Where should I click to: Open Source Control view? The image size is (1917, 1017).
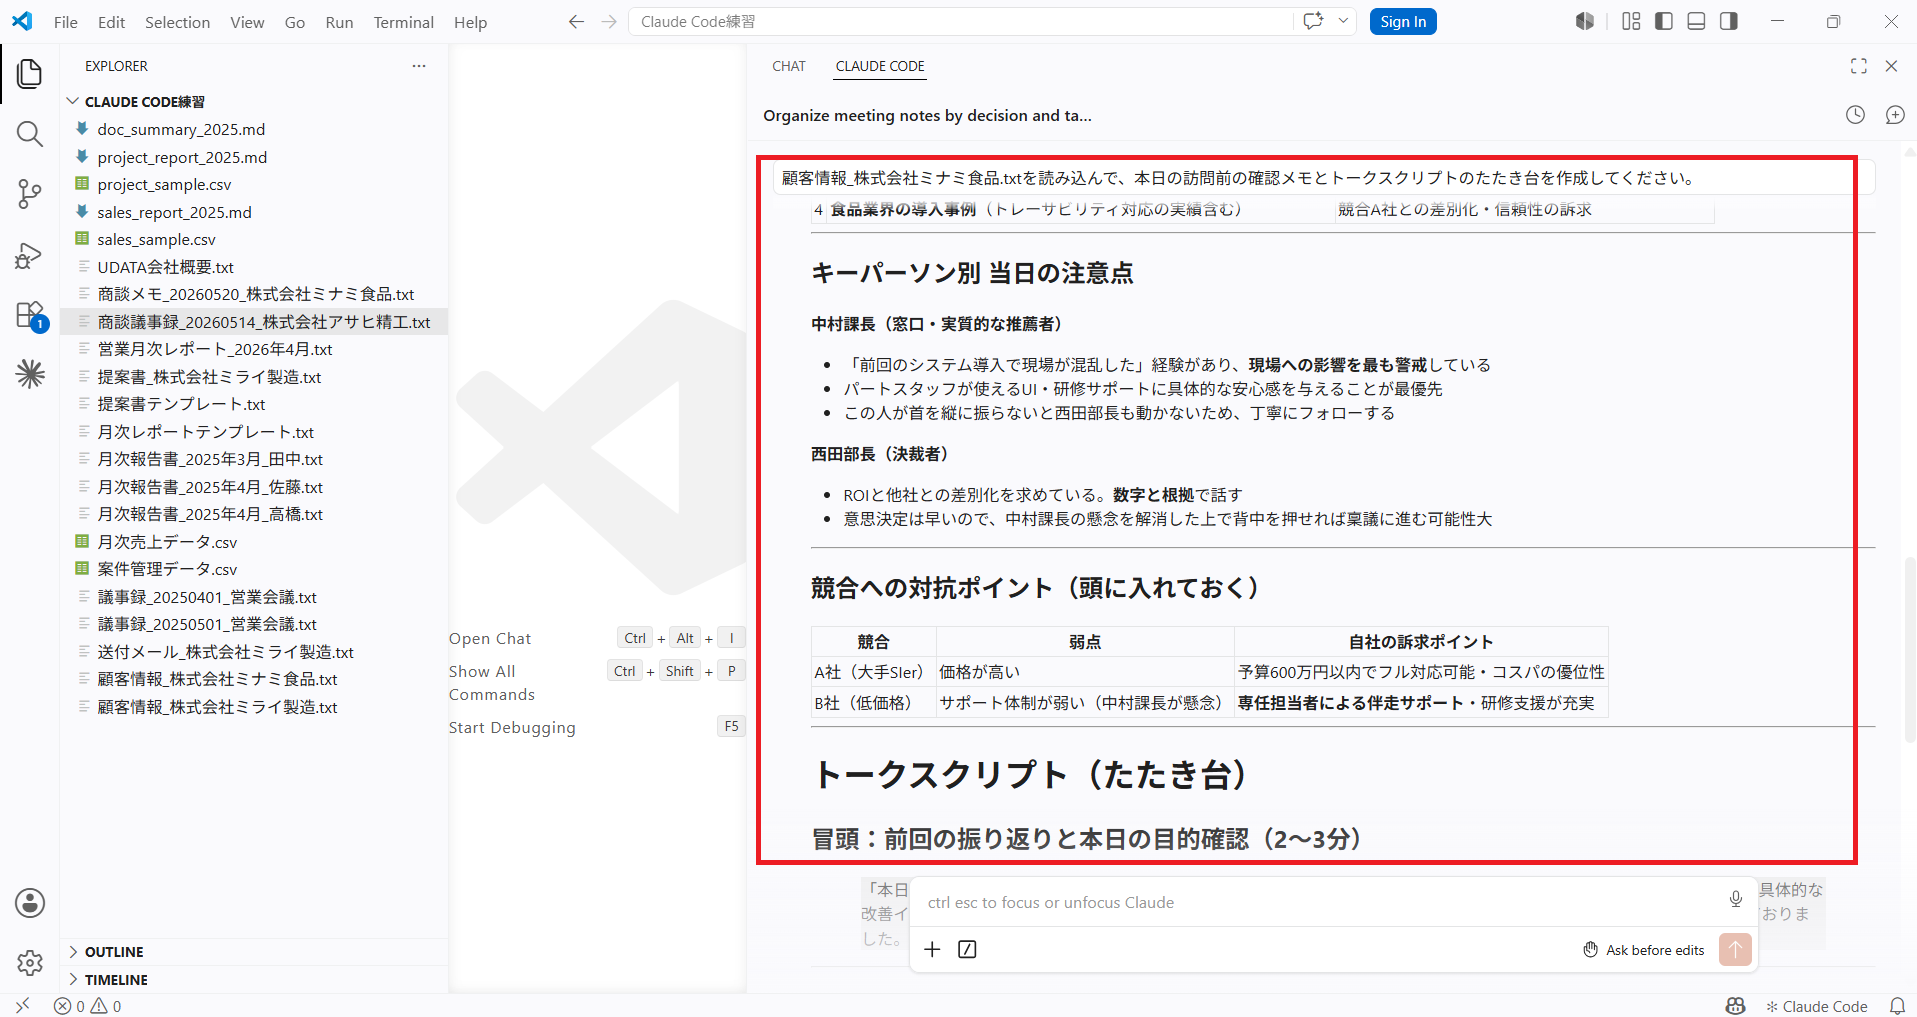point(30,194)
